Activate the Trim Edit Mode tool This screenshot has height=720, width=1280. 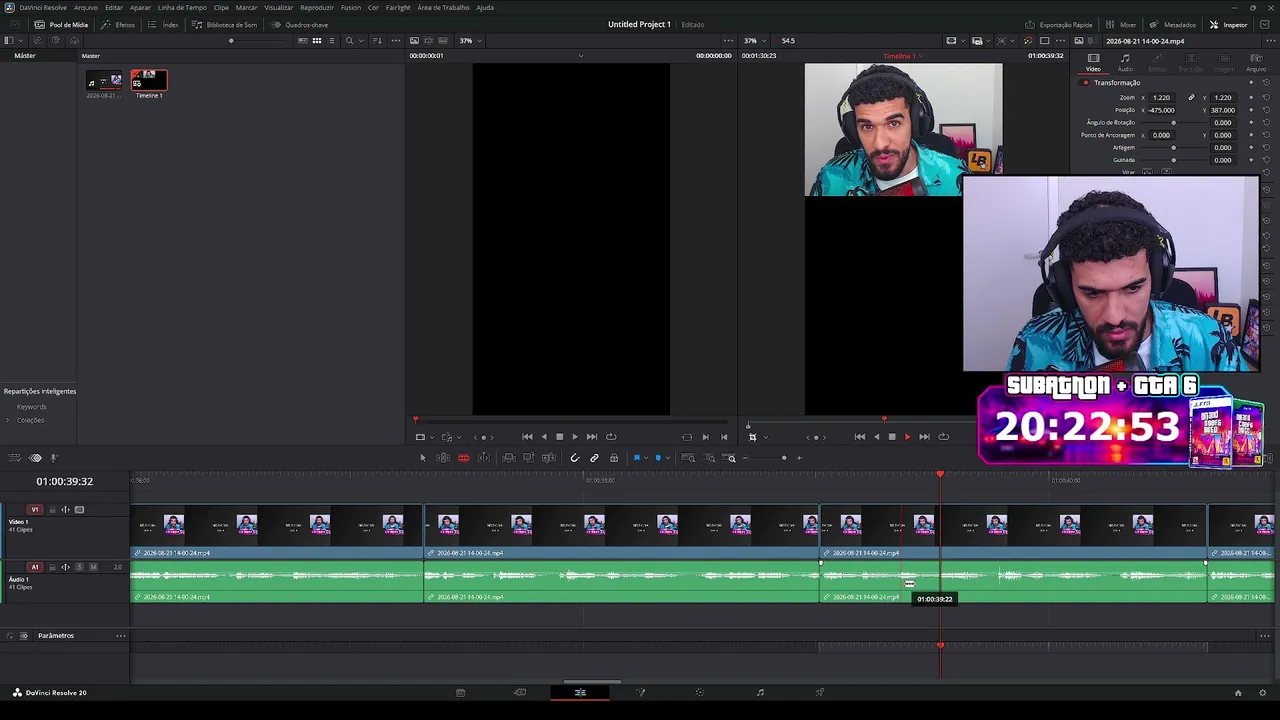[443, 458]
